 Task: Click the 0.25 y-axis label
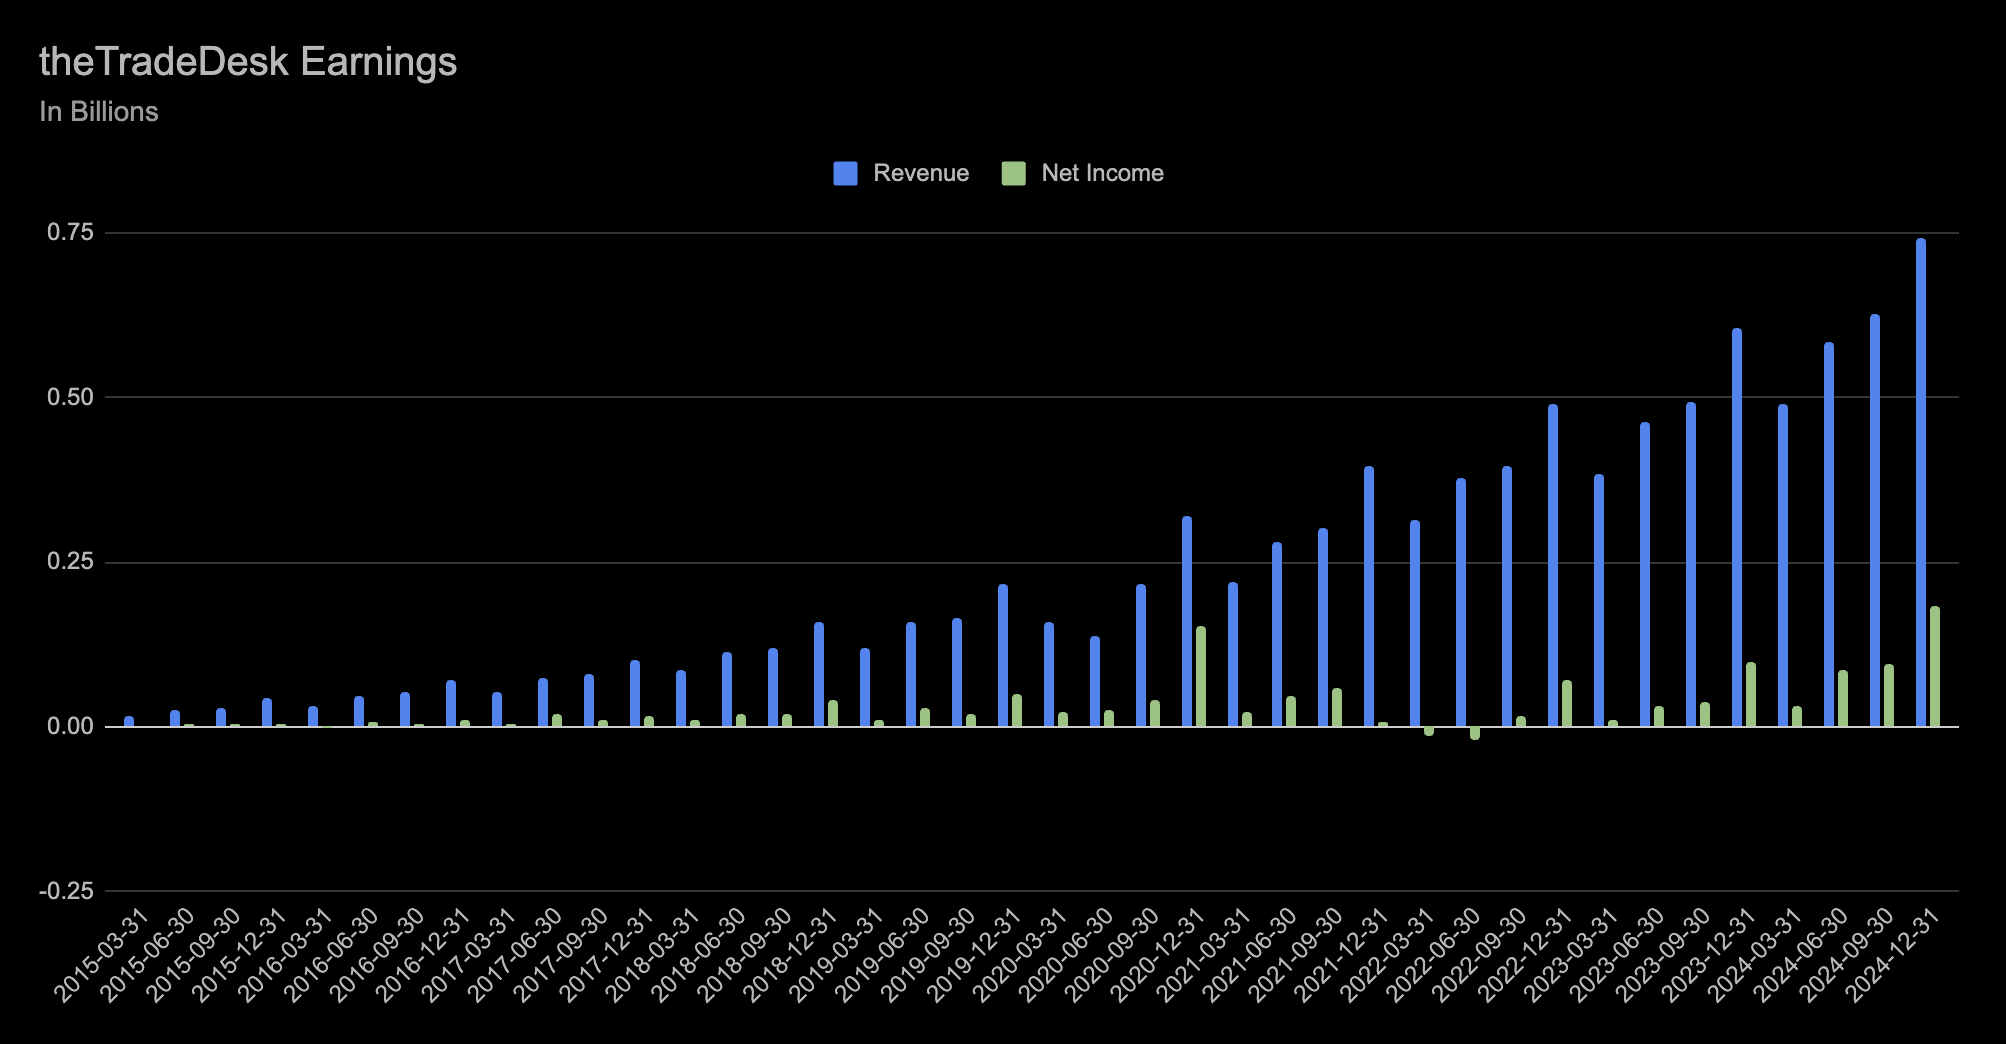click(x=70, y=562)
